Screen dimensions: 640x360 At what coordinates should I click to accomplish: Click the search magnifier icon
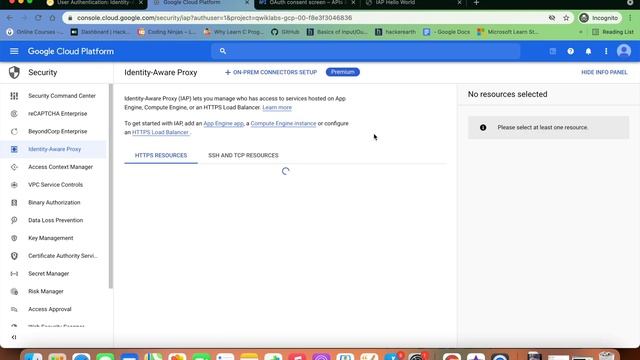tap(222, 51)
